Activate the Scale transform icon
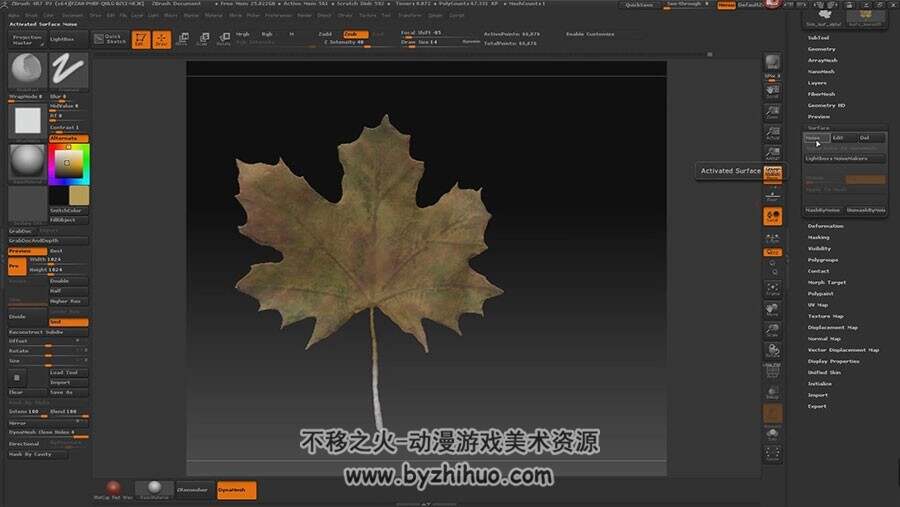The height and width of the screenshot is (507, 900). tap(203, 40)
